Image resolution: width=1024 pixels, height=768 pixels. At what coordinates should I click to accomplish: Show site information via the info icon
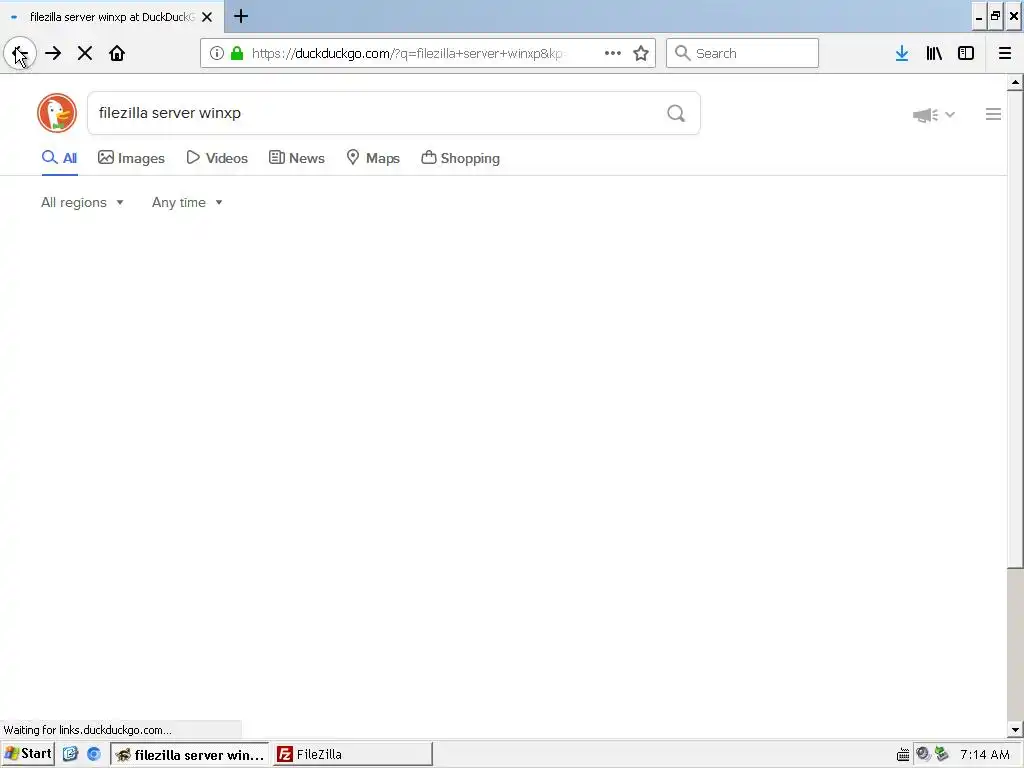[x=217, y=54]
